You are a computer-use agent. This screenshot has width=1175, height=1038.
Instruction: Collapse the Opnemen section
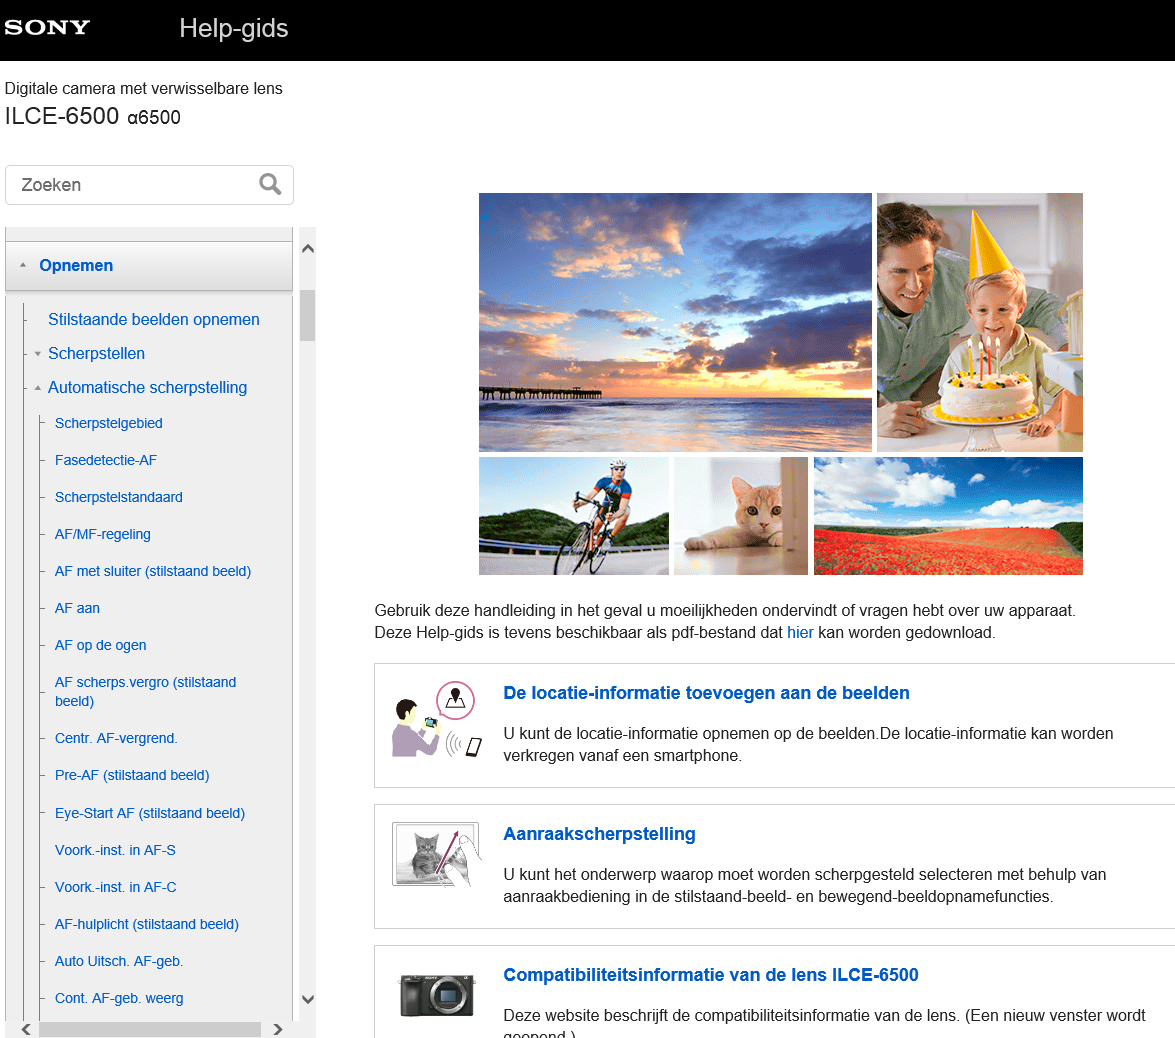point(23,265)
